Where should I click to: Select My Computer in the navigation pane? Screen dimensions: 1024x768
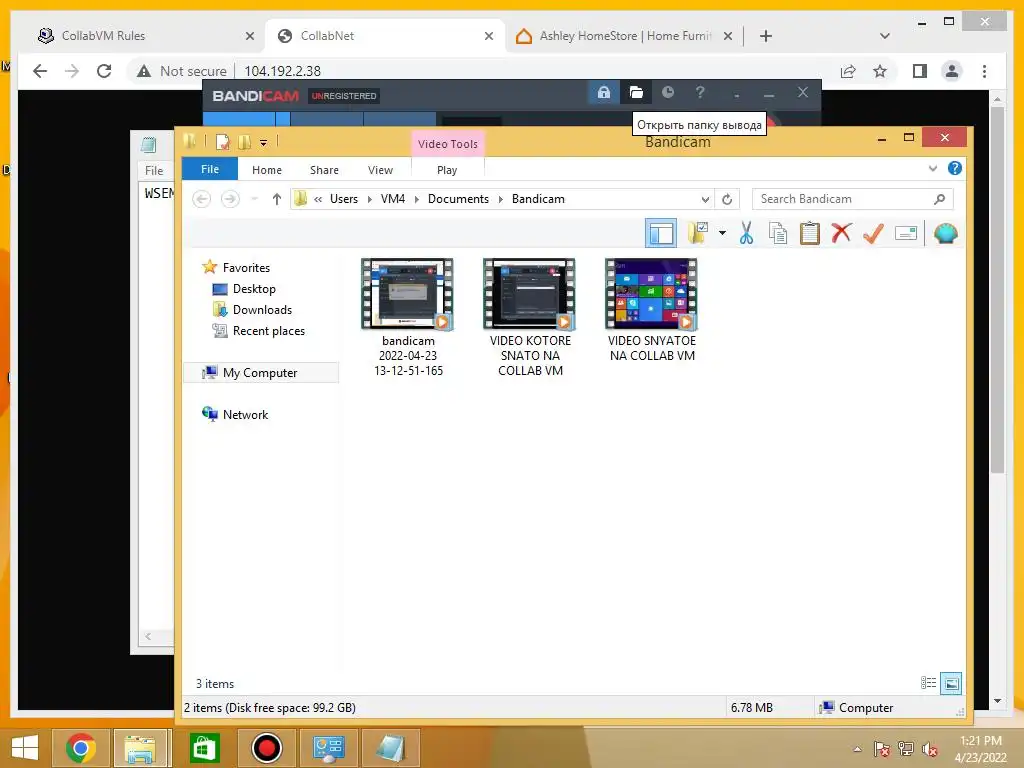pyautogui.click(x=260, y=372)
